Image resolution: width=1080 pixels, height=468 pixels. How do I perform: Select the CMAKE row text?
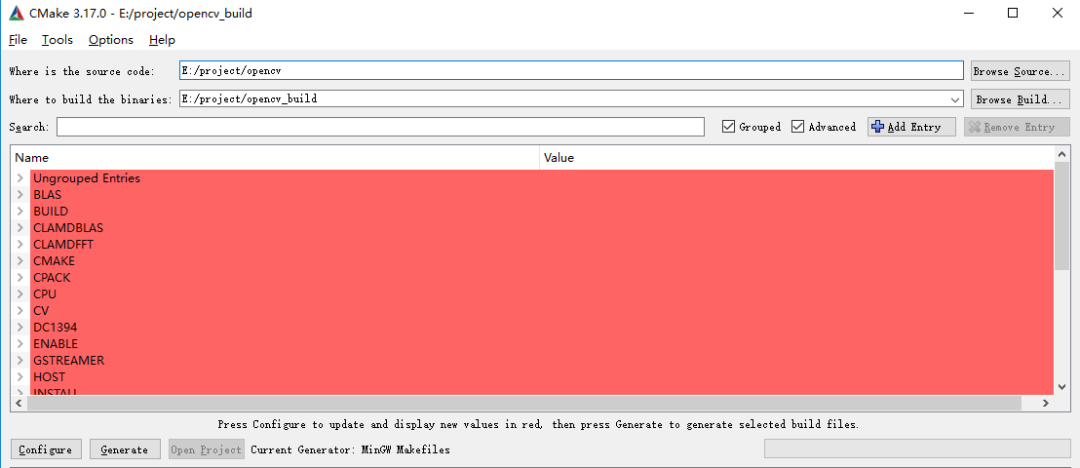(x=54, y=261)
